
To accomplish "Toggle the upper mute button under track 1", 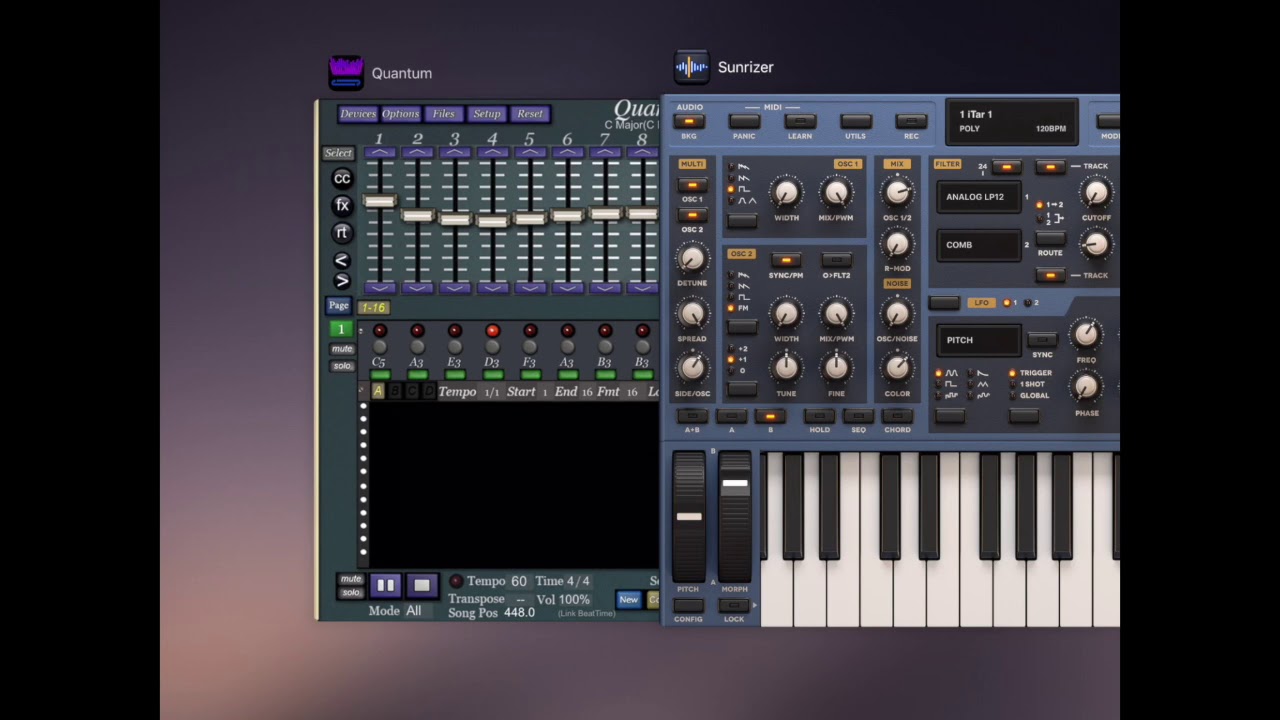I will (342, 349).
